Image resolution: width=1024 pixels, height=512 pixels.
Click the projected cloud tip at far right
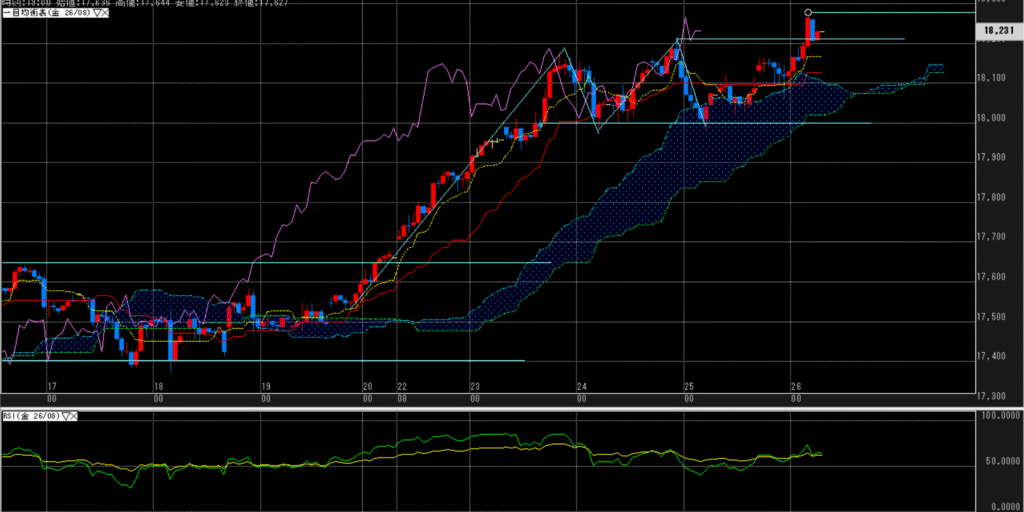tap(936, 67)
